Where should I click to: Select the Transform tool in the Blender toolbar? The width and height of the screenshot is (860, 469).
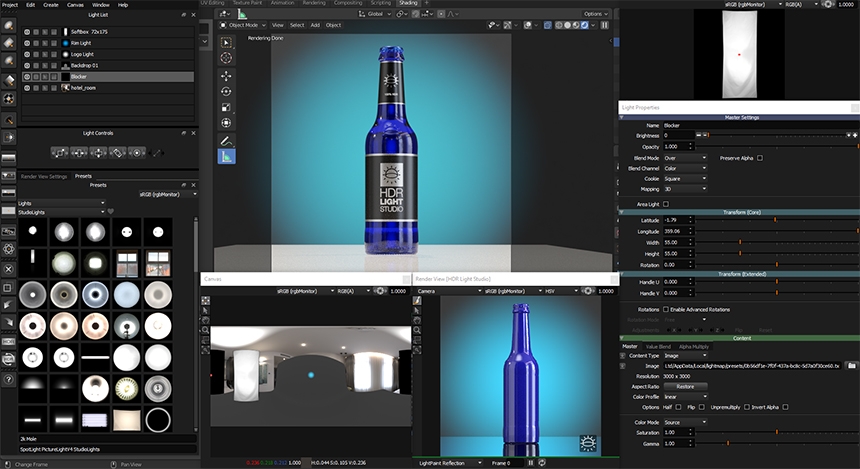(x=226, y=123)
